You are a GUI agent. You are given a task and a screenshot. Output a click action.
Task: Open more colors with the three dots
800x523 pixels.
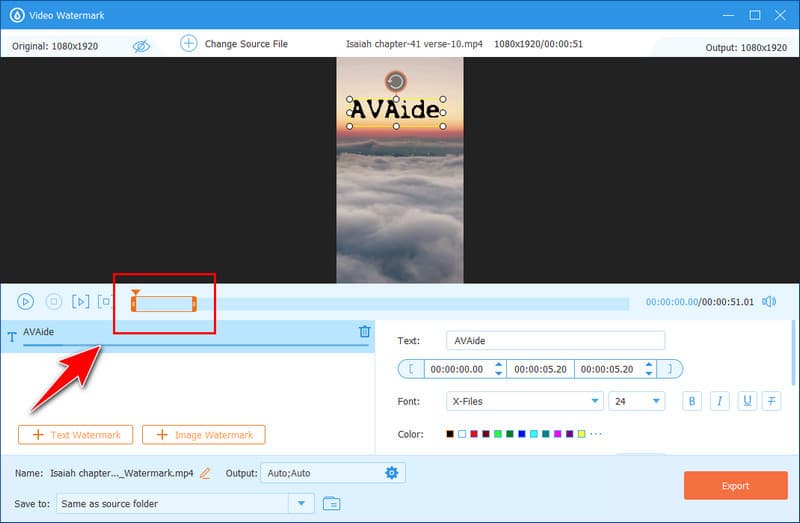pos(595,434)
